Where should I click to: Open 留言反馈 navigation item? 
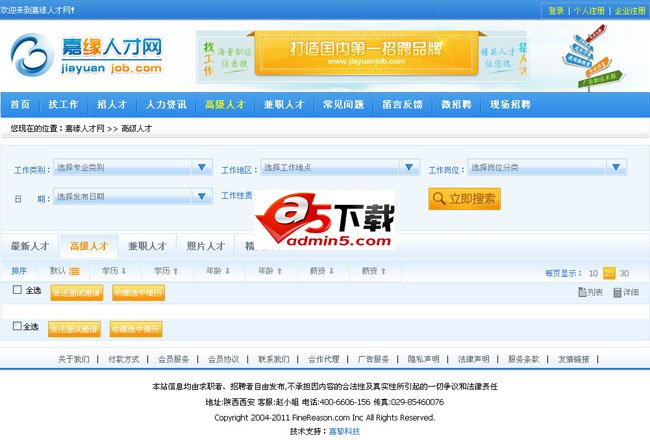[402, 105]
